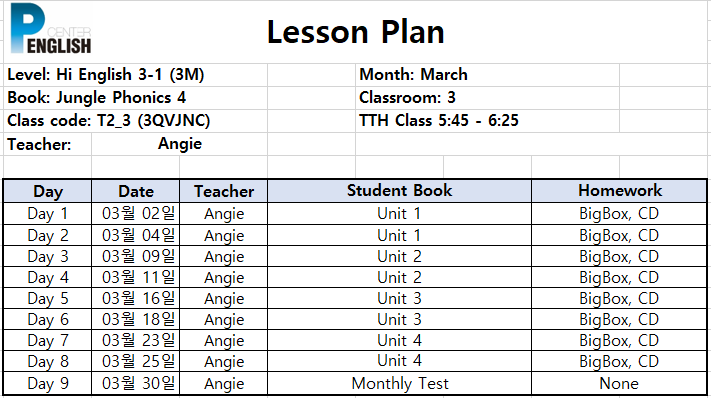Screen dimensions: 711x398
Task: Click the Month March cell
Action: (x=487, y=75)
